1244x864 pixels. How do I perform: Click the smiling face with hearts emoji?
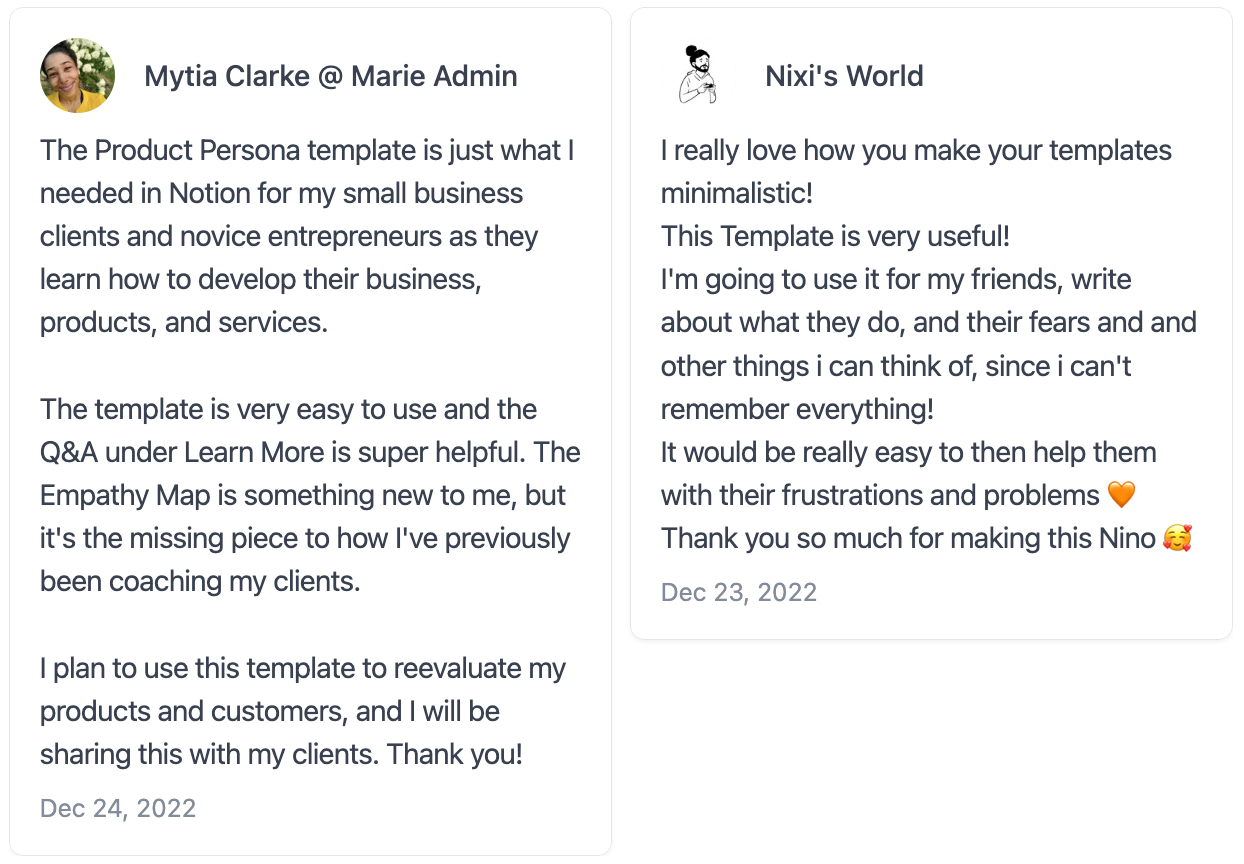click(1177, 538)
